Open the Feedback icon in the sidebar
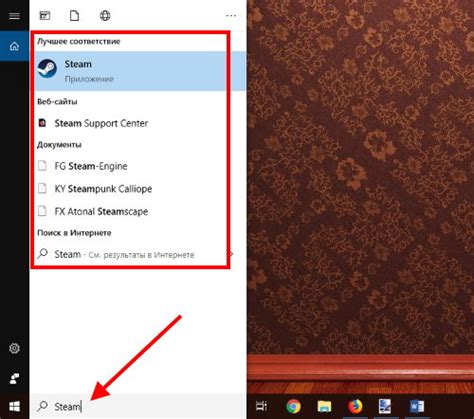This screenshot has width=474, height=419. [14, 379]
